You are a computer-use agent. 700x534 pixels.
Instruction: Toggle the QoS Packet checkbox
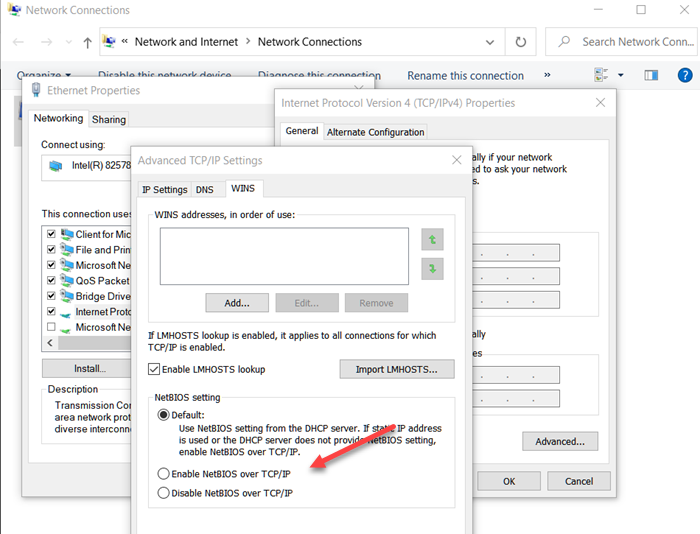tap(51, 280)
